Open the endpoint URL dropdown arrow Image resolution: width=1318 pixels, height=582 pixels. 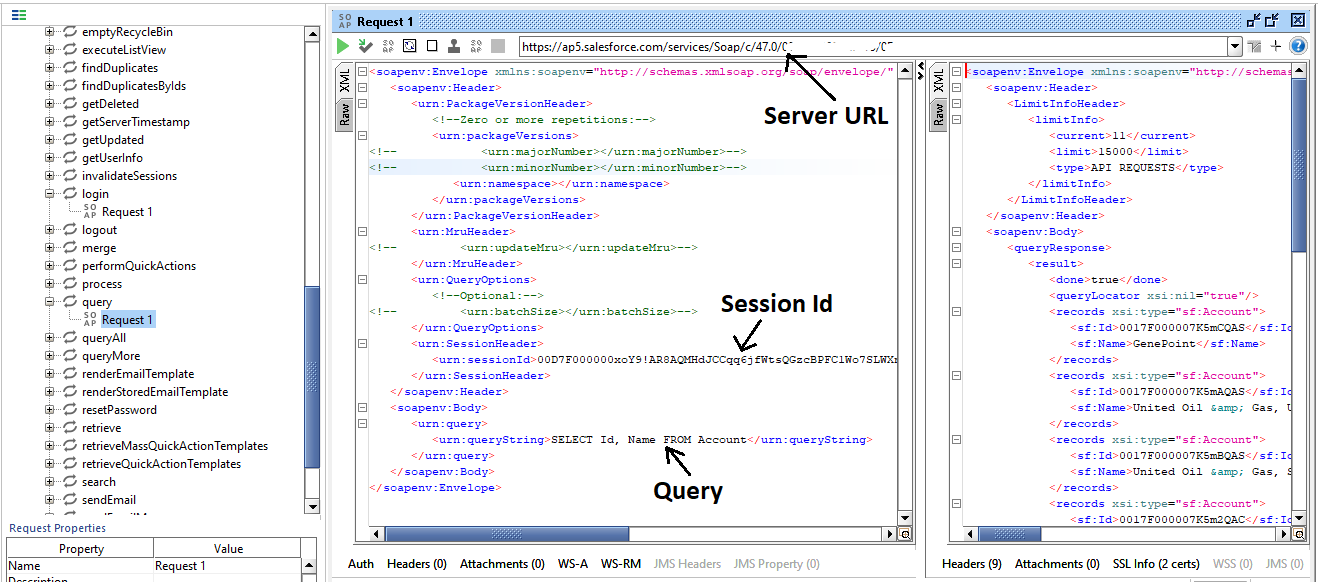click(1235, 45)
